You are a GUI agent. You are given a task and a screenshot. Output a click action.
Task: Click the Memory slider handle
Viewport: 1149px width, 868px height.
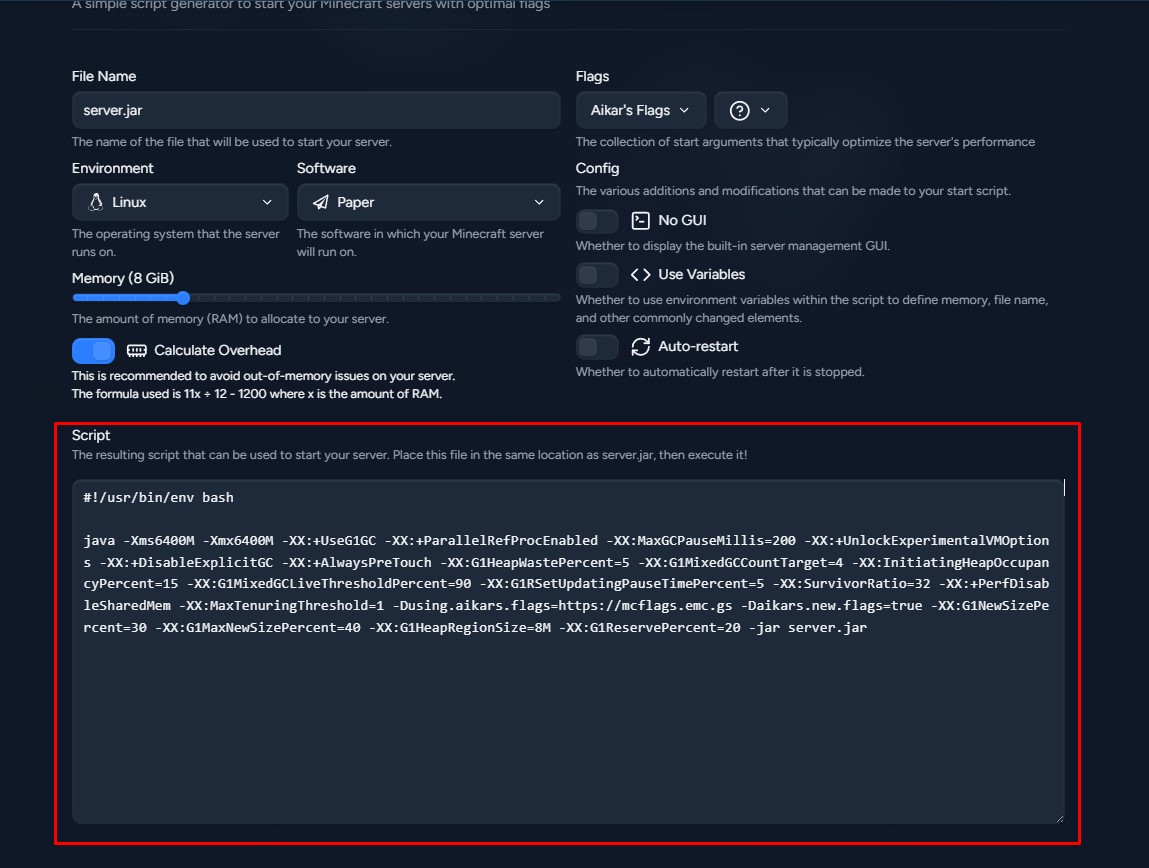[183, 298]
